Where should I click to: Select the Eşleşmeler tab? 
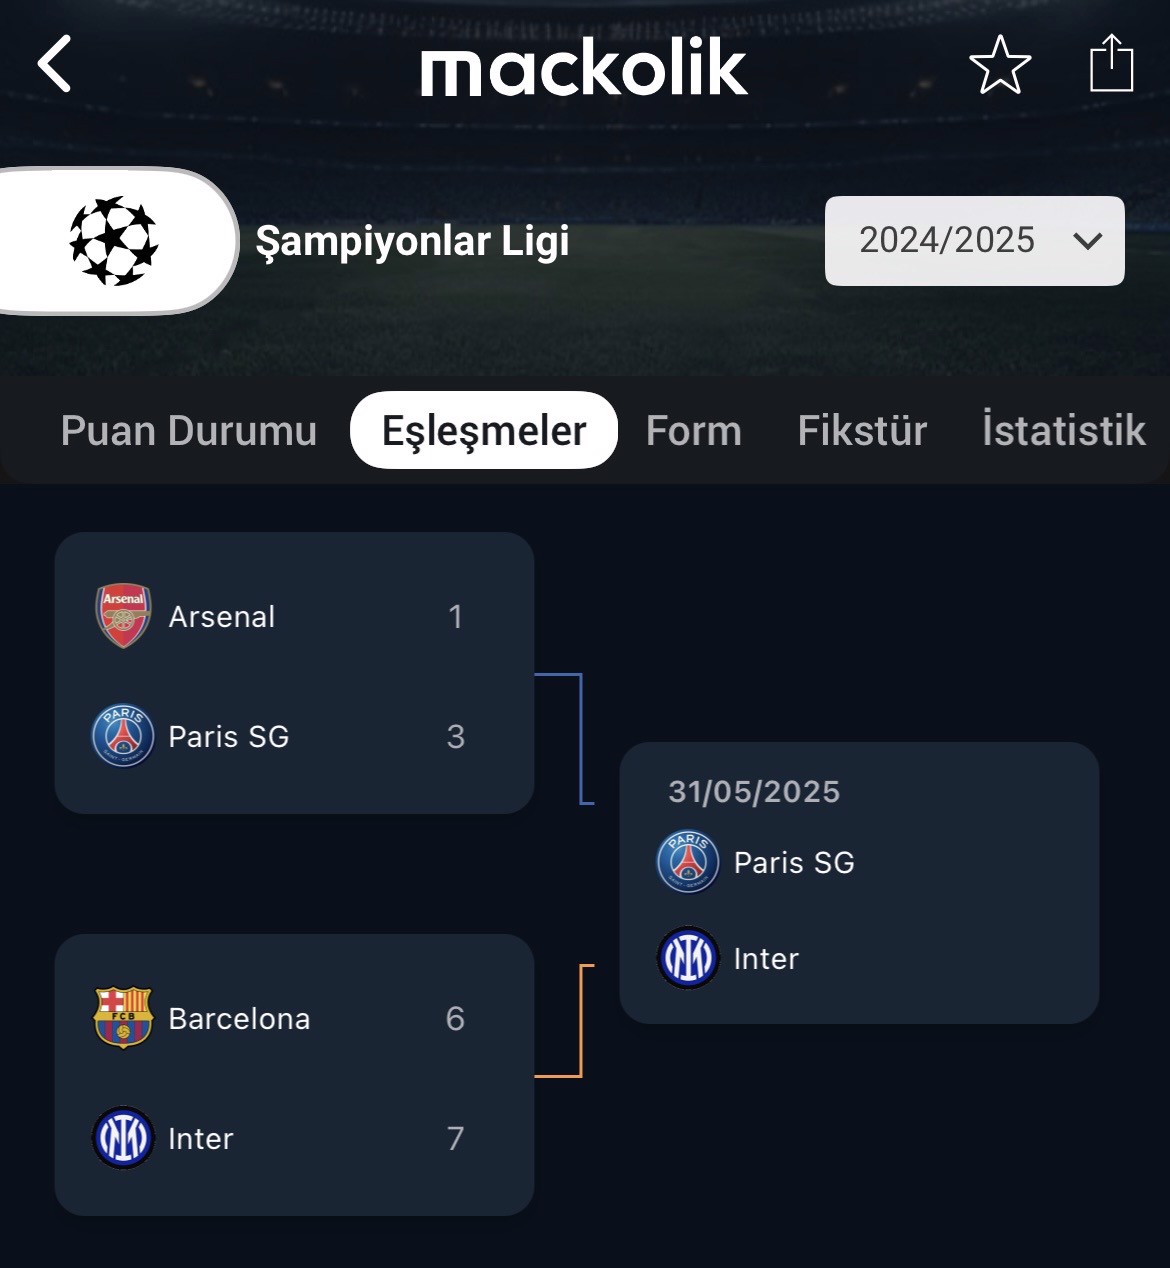[484, 430]
